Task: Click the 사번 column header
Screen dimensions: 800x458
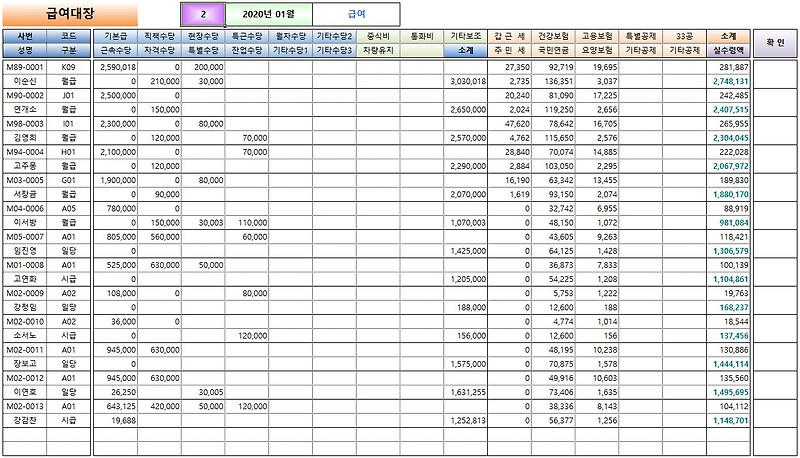Action: 24,36
